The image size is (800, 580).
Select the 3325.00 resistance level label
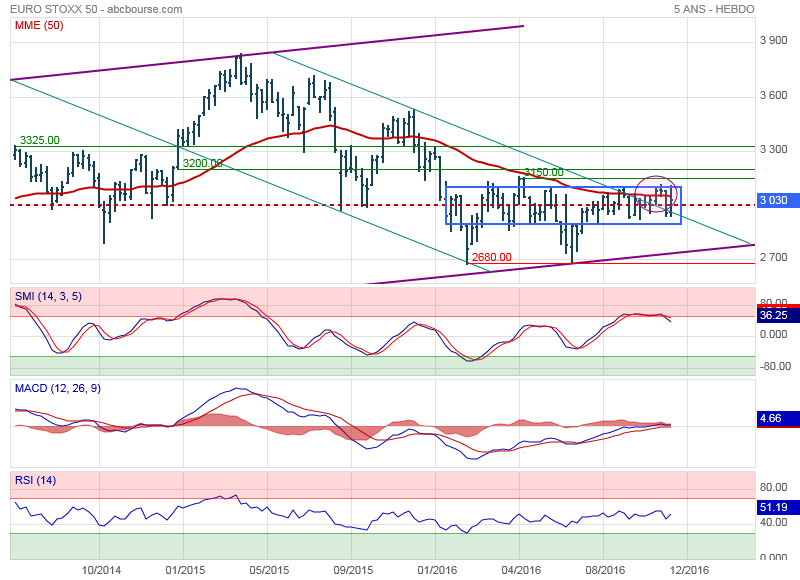40,140
